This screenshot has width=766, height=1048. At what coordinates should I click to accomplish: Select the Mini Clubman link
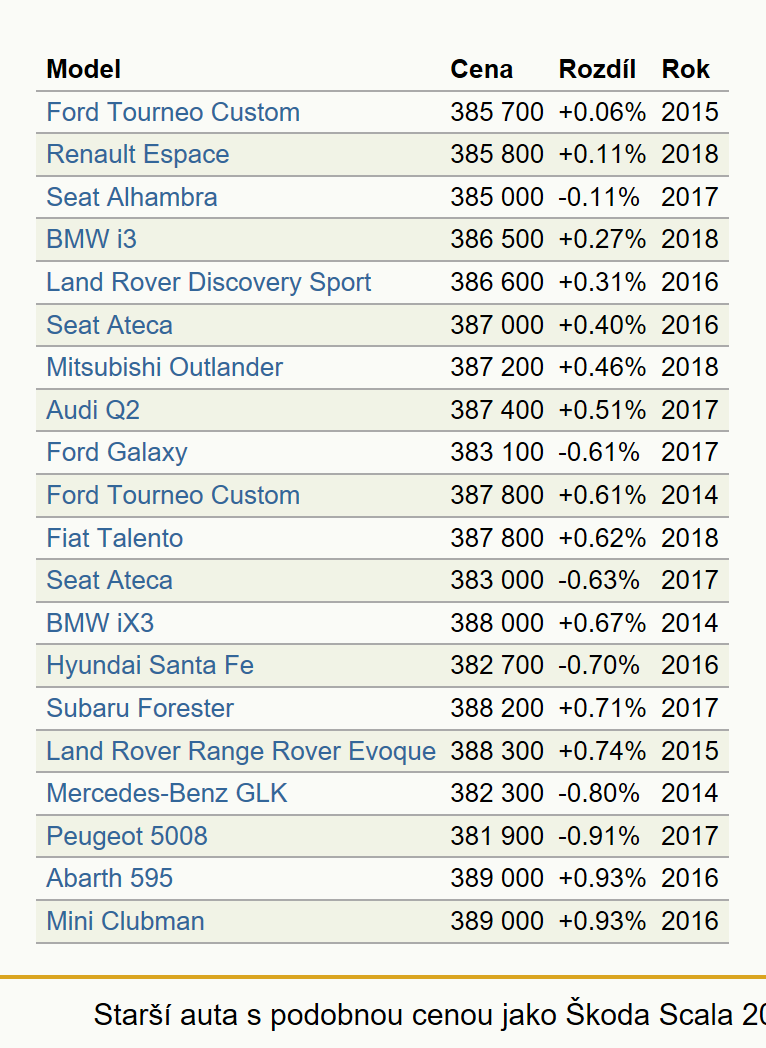pos(125,921)
